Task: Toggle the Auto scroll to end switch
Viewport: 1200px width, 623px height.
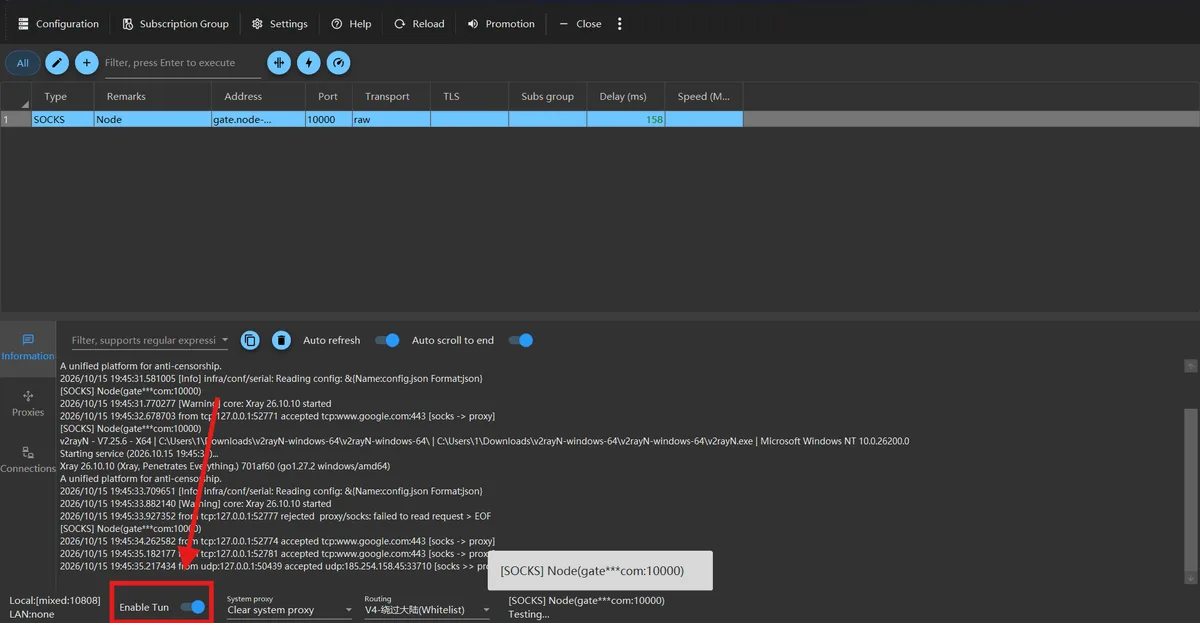Action: coord(521,340)
